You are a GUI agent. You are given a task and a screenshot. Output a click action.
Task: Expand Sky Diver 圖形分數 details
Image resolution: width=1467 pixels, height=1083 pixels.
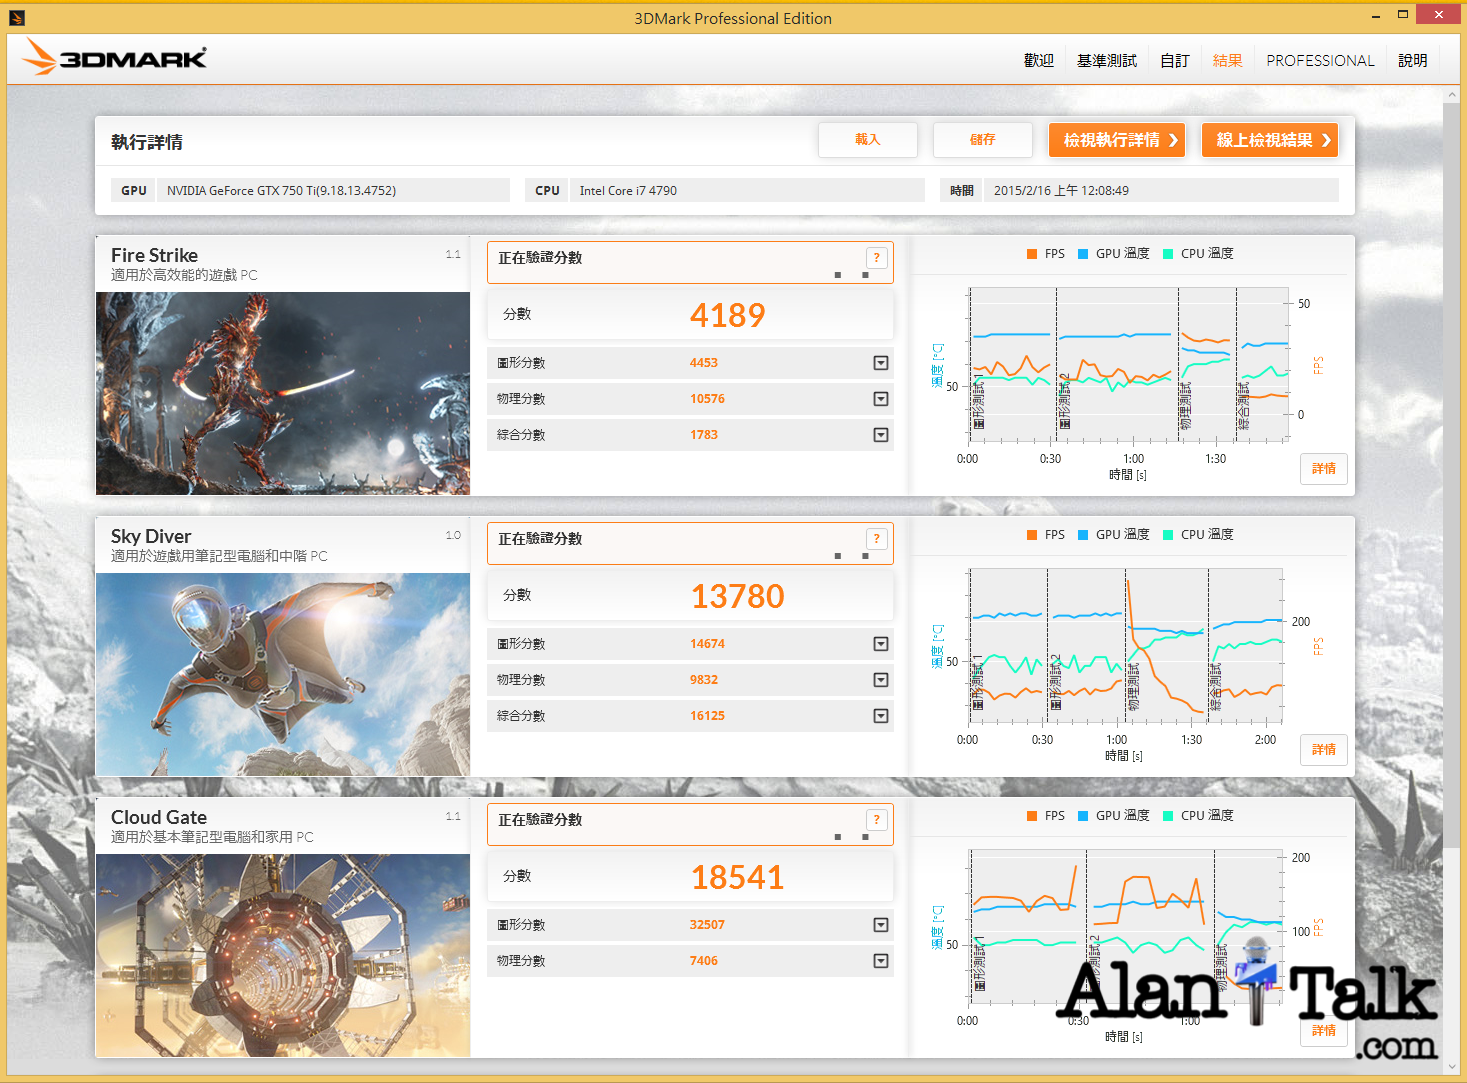pyautogui.click(x=881, y=644)
